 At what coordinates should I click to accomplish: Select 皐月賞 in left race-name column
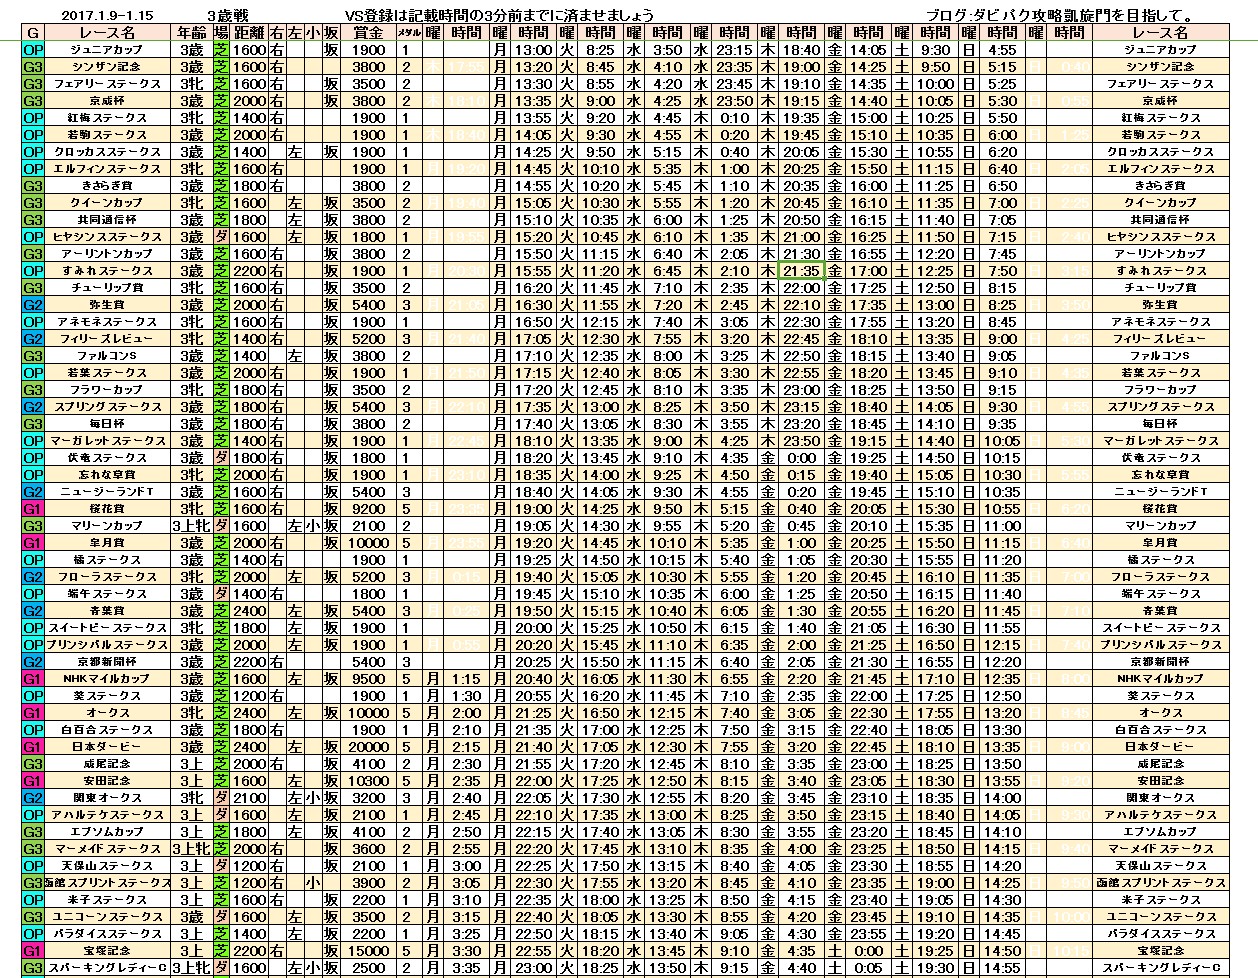click(x=108, y=543)
